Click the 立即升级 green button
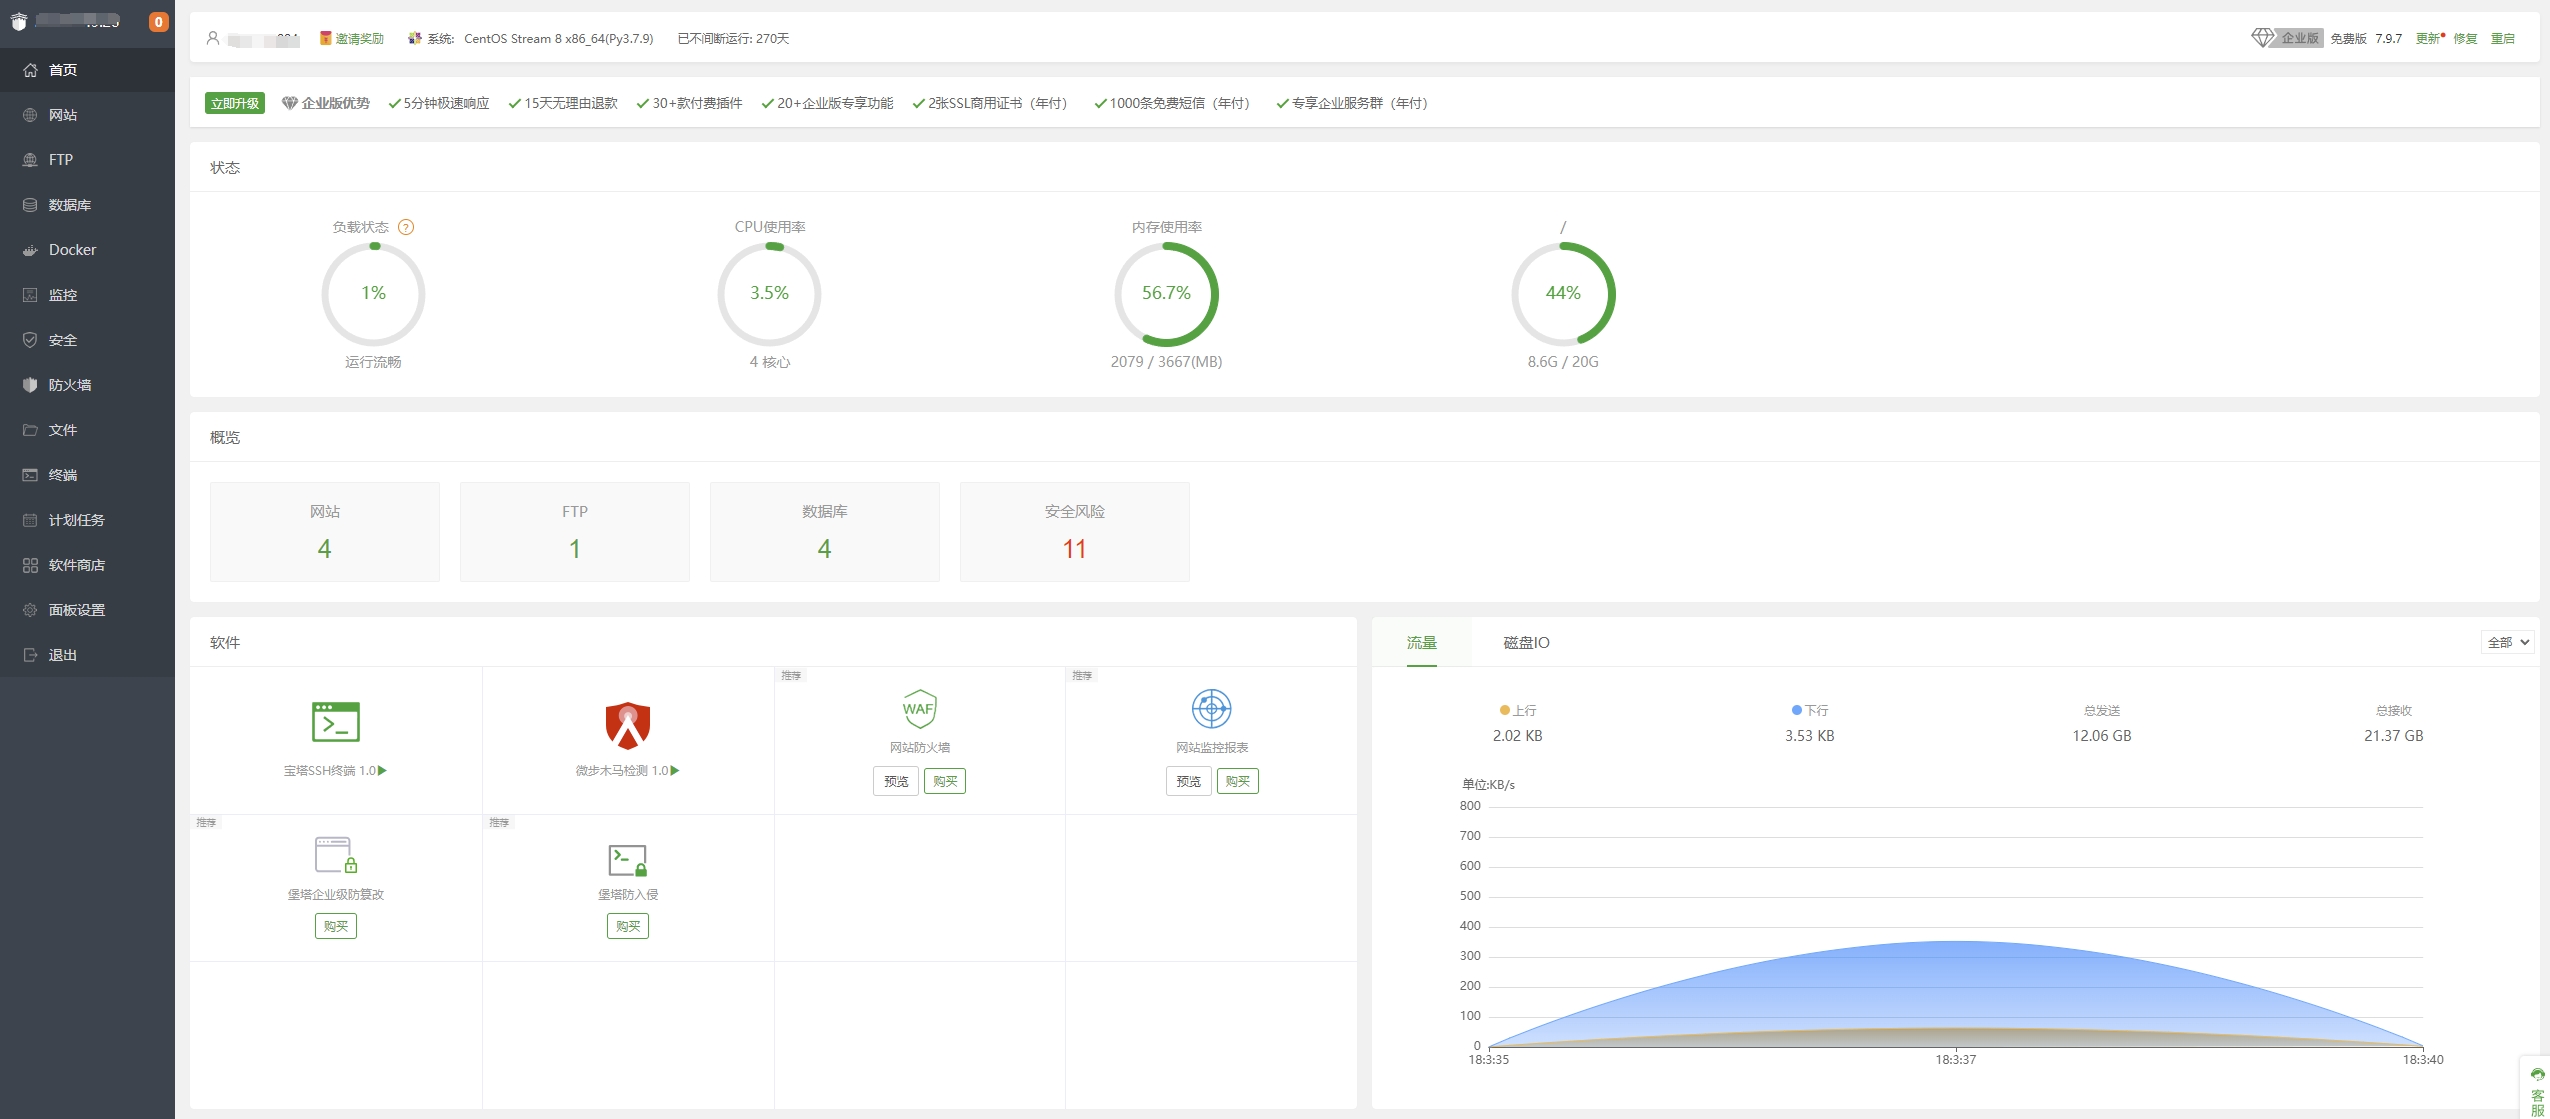The height and width of the screenshot is (1119, 2550). coord(234,103)
